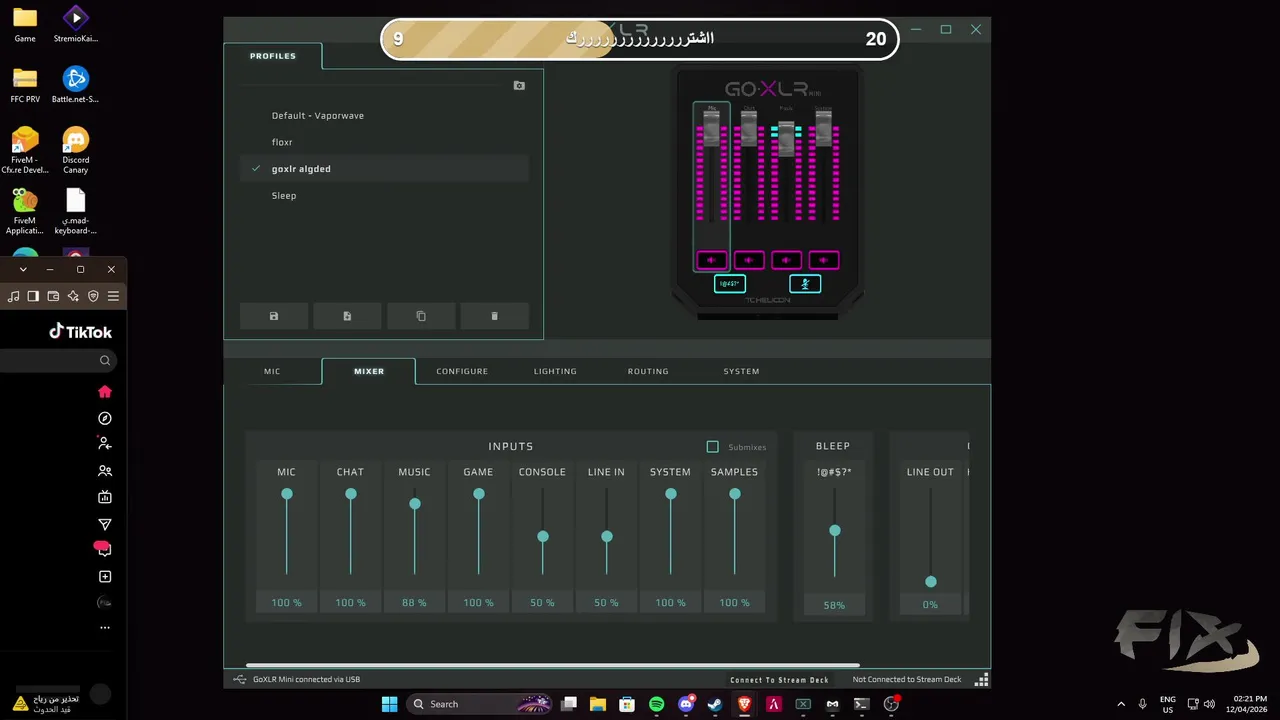Open the ROUTING tab
1280x720 pixels.
[648, 371]
